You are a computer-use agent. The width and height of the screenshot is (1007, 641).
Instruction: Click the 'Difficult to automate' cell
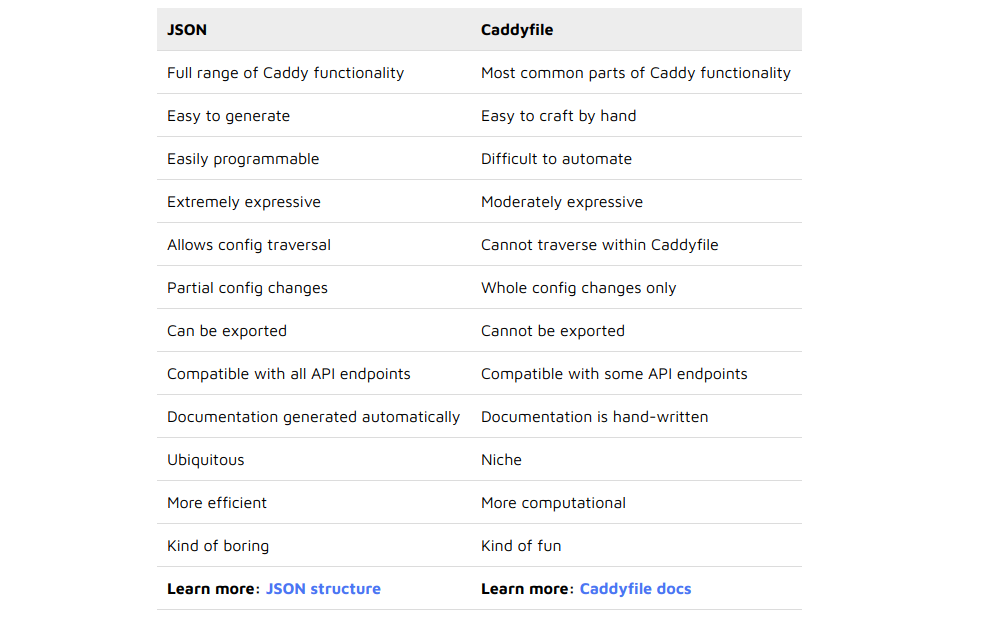click(556, 159)
